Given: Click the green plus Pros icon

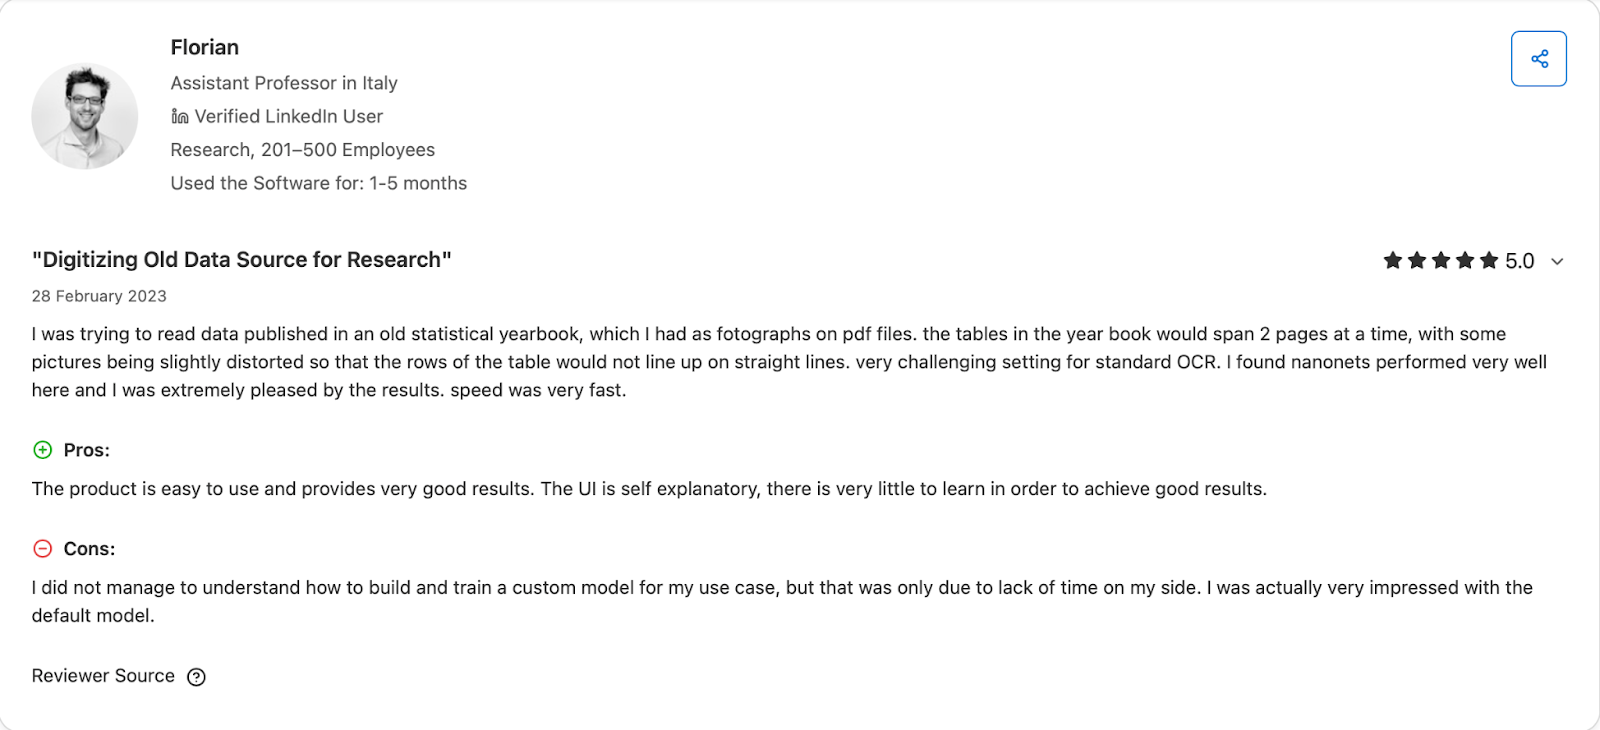Looking at the screenshot, I should 43,450.
